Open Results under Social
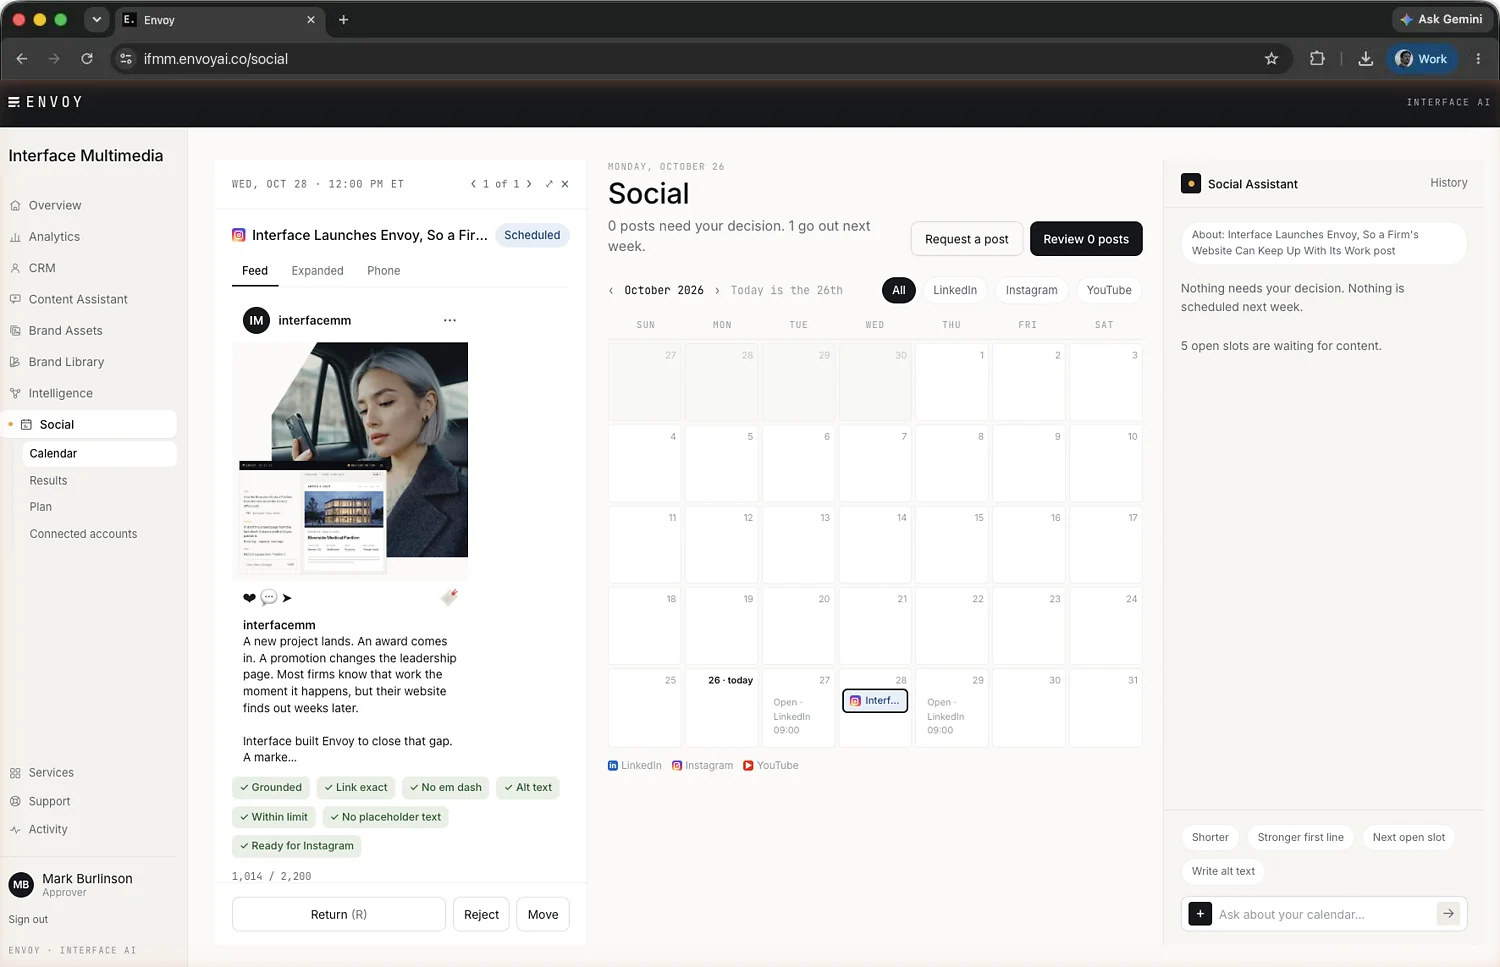 (48, 481)
